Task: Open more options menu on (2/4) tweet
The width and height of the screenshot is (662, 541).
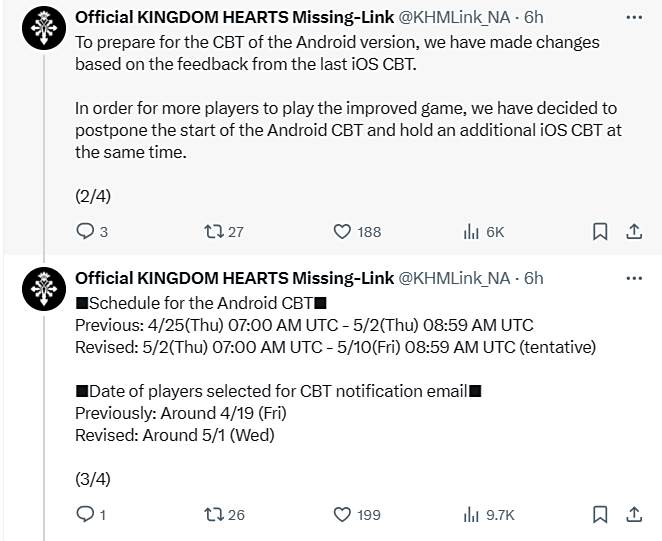Action: [x=634, y=17]
